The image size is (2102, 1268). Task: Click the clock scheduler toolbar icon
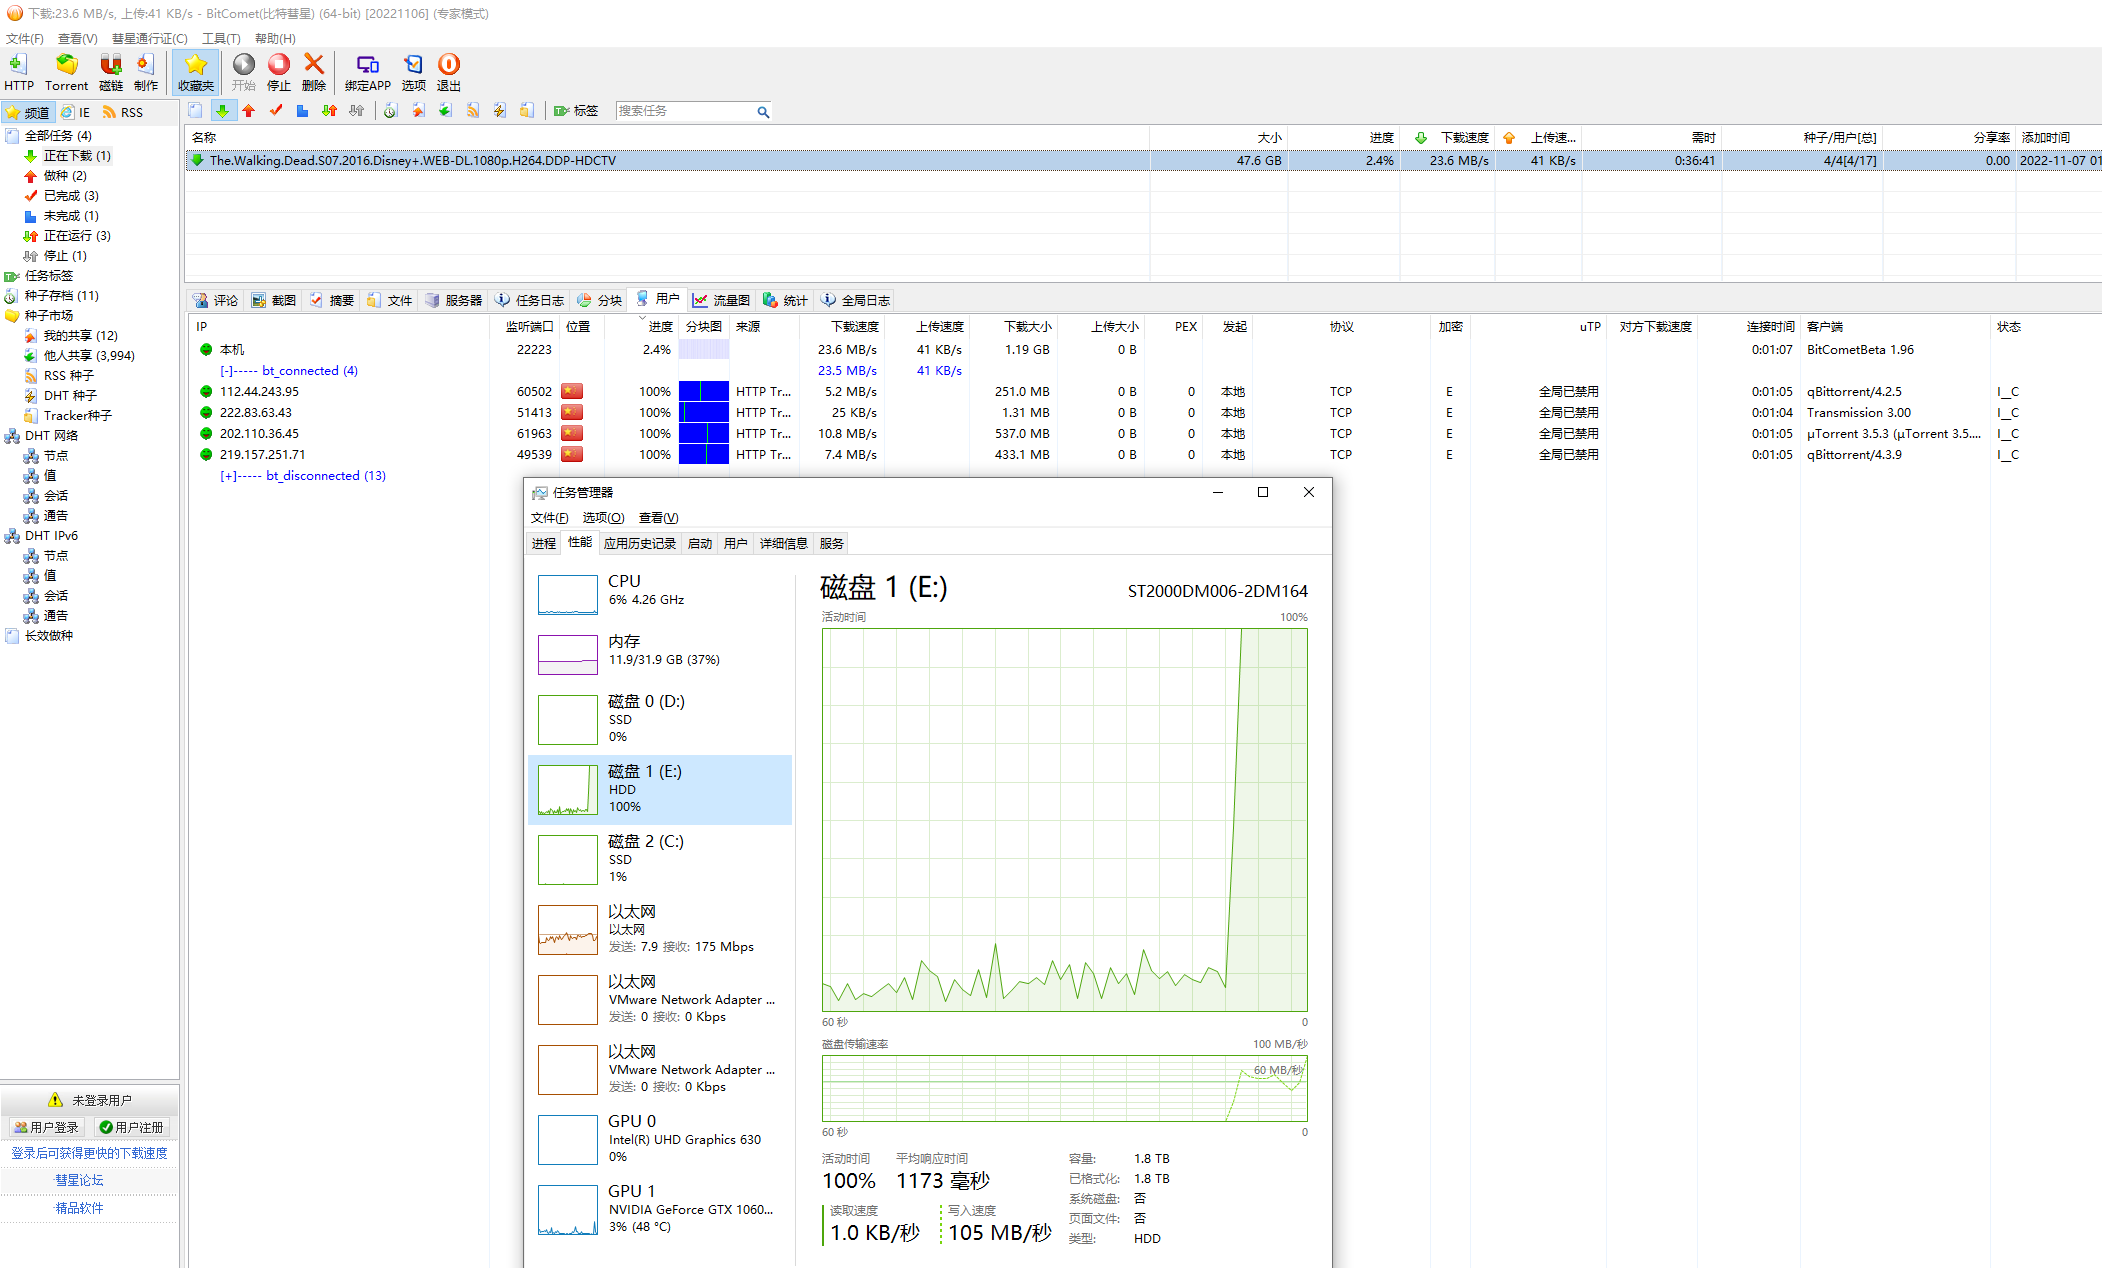tap(391, 111)
